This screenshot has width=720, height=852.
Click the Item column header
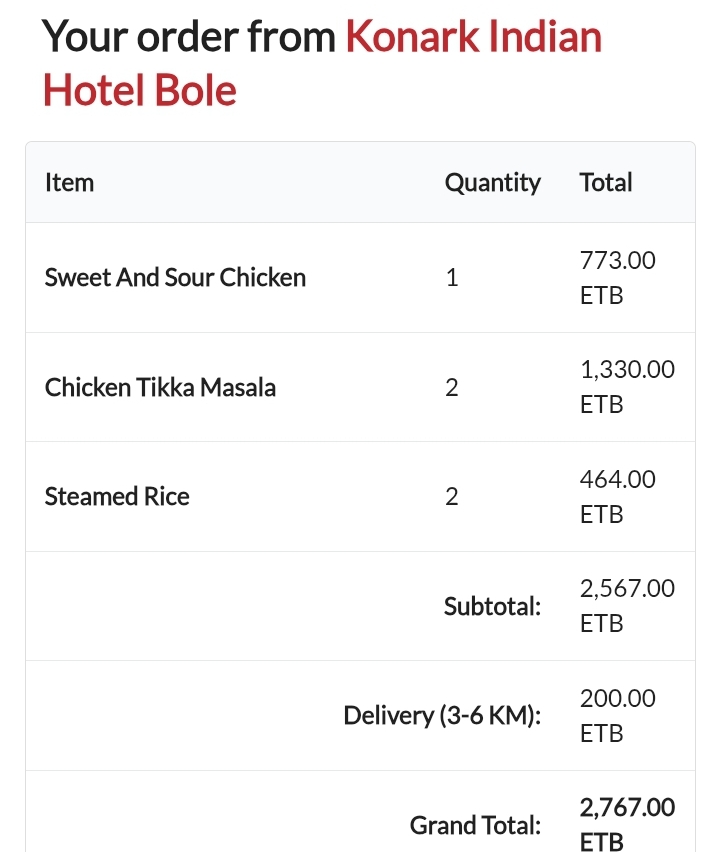click(69, 183)
